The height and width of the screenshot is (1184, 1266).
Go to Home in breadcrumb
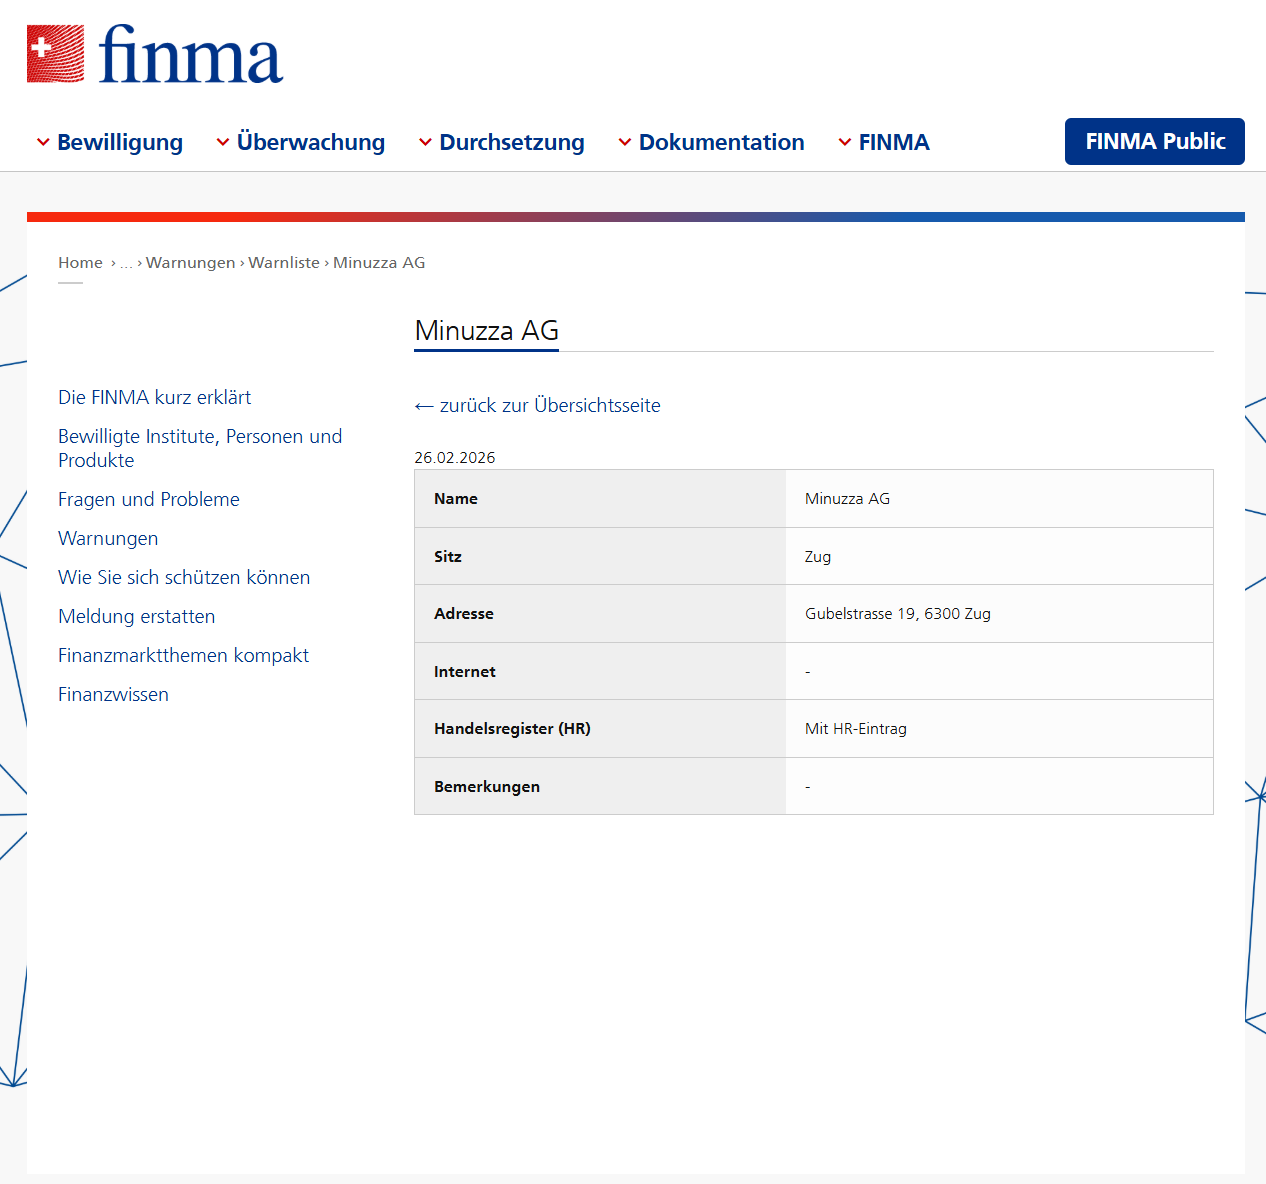point(80,262)
